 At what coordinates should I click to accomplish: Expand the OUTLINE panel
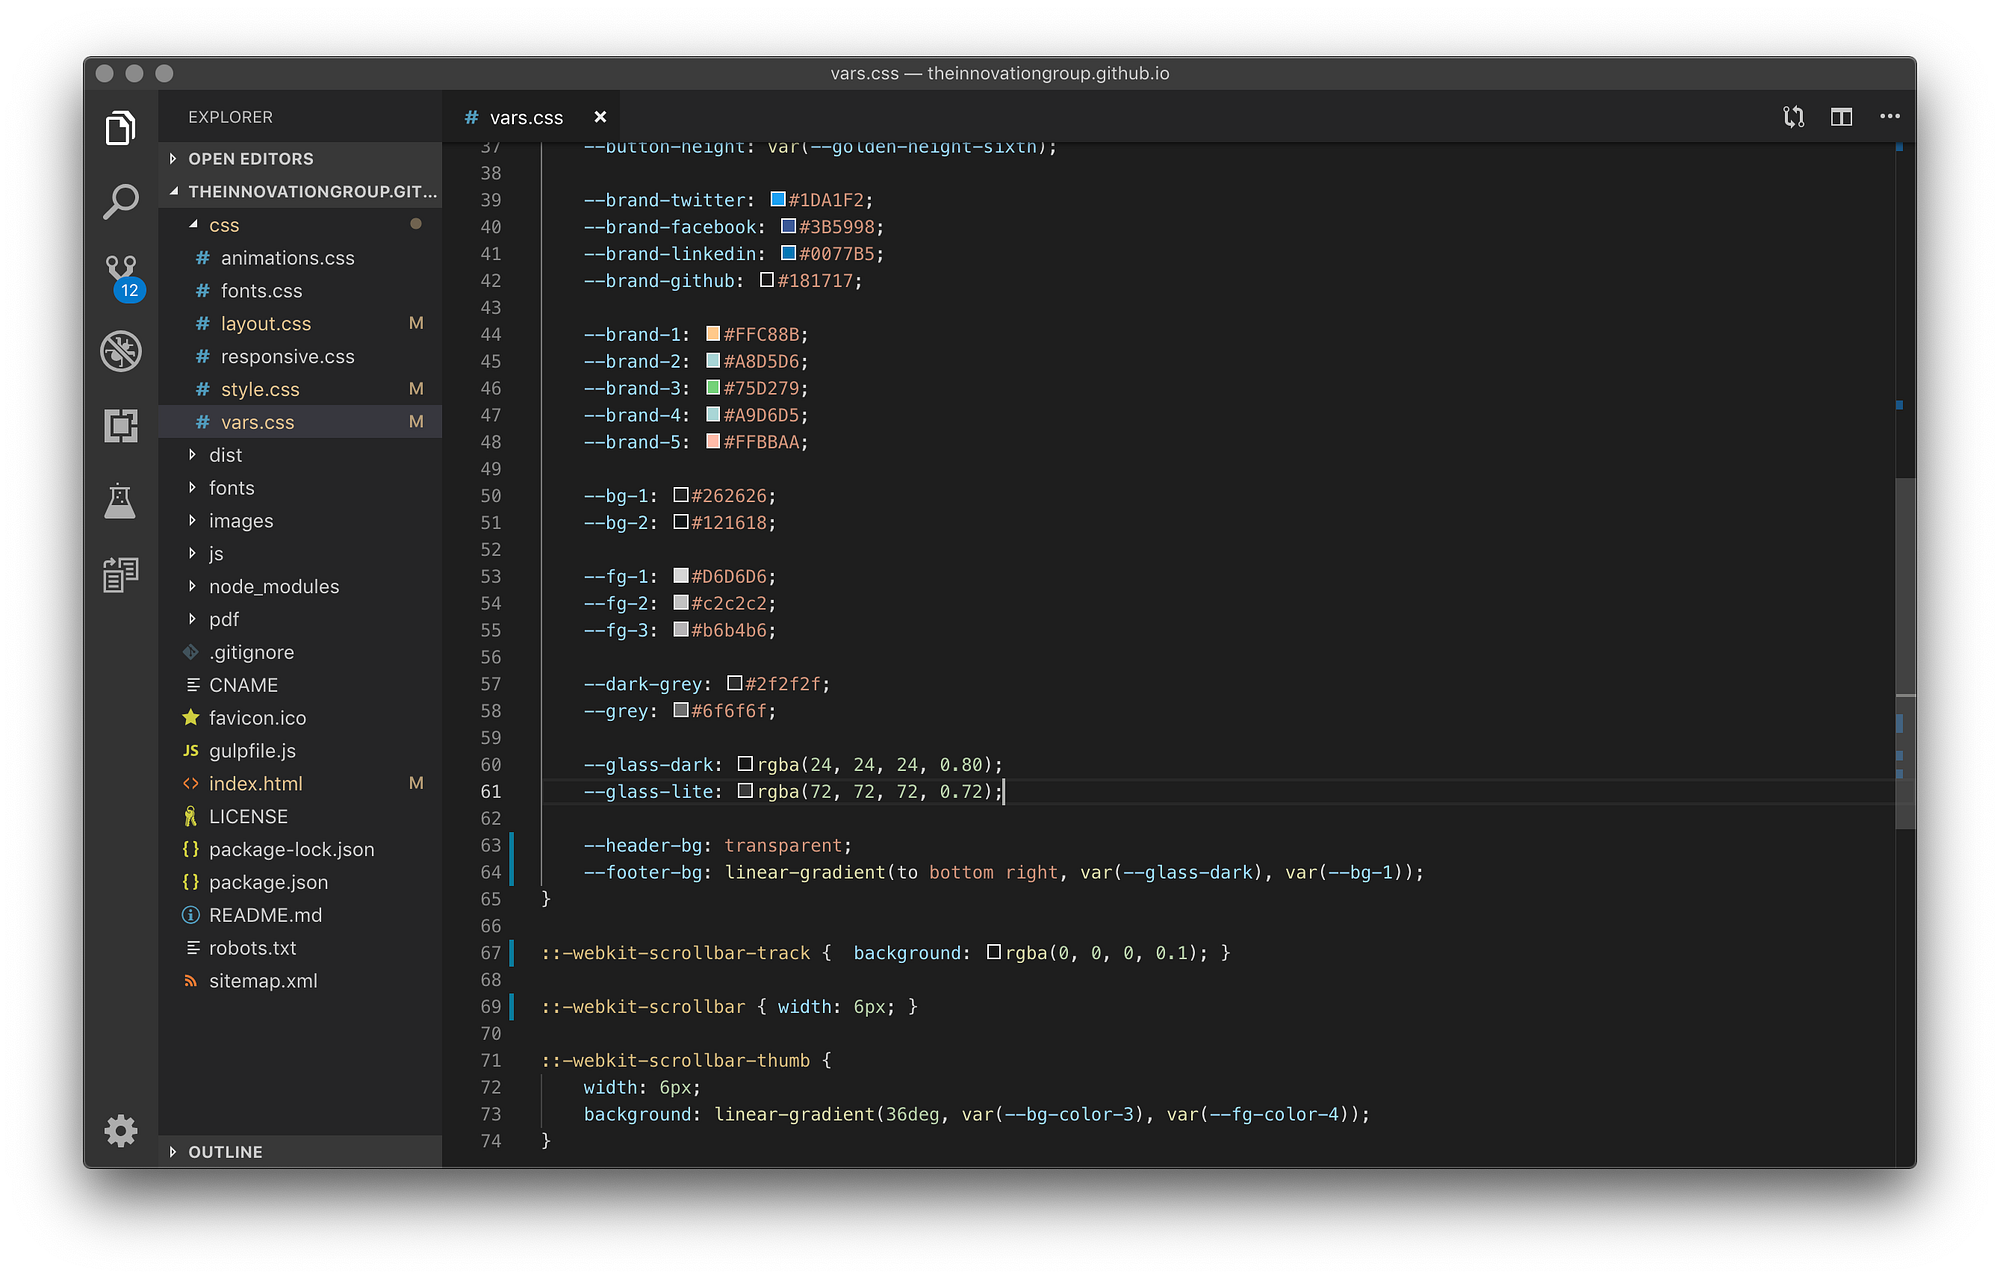point(225,1152)
